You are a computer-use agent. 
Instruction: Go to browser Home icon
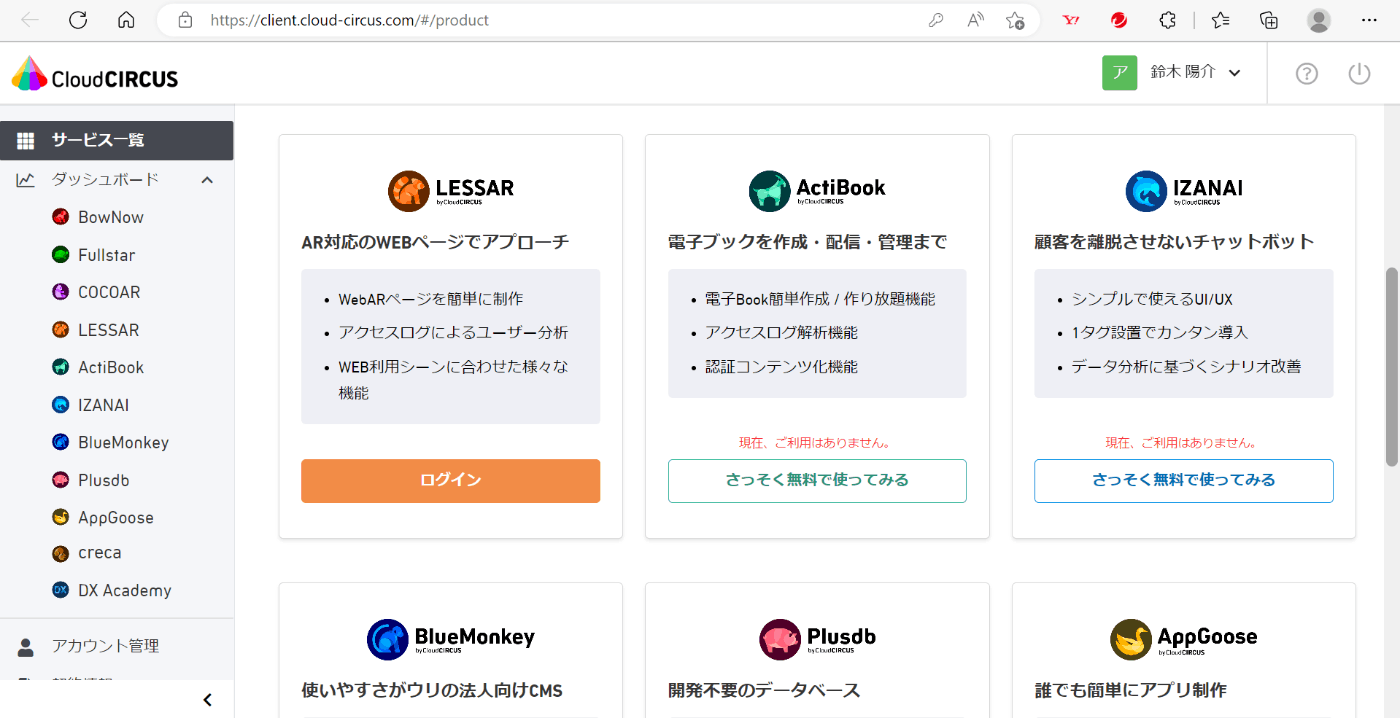tap(126, 20)
